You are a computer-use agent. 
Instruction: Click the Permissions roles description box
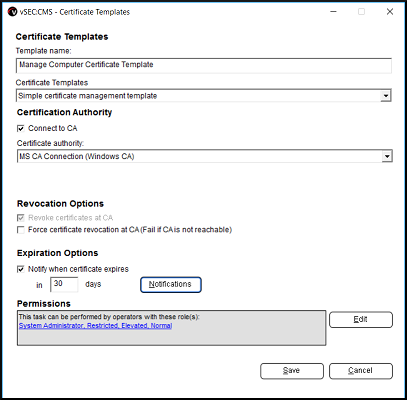[x=171, y=328]
